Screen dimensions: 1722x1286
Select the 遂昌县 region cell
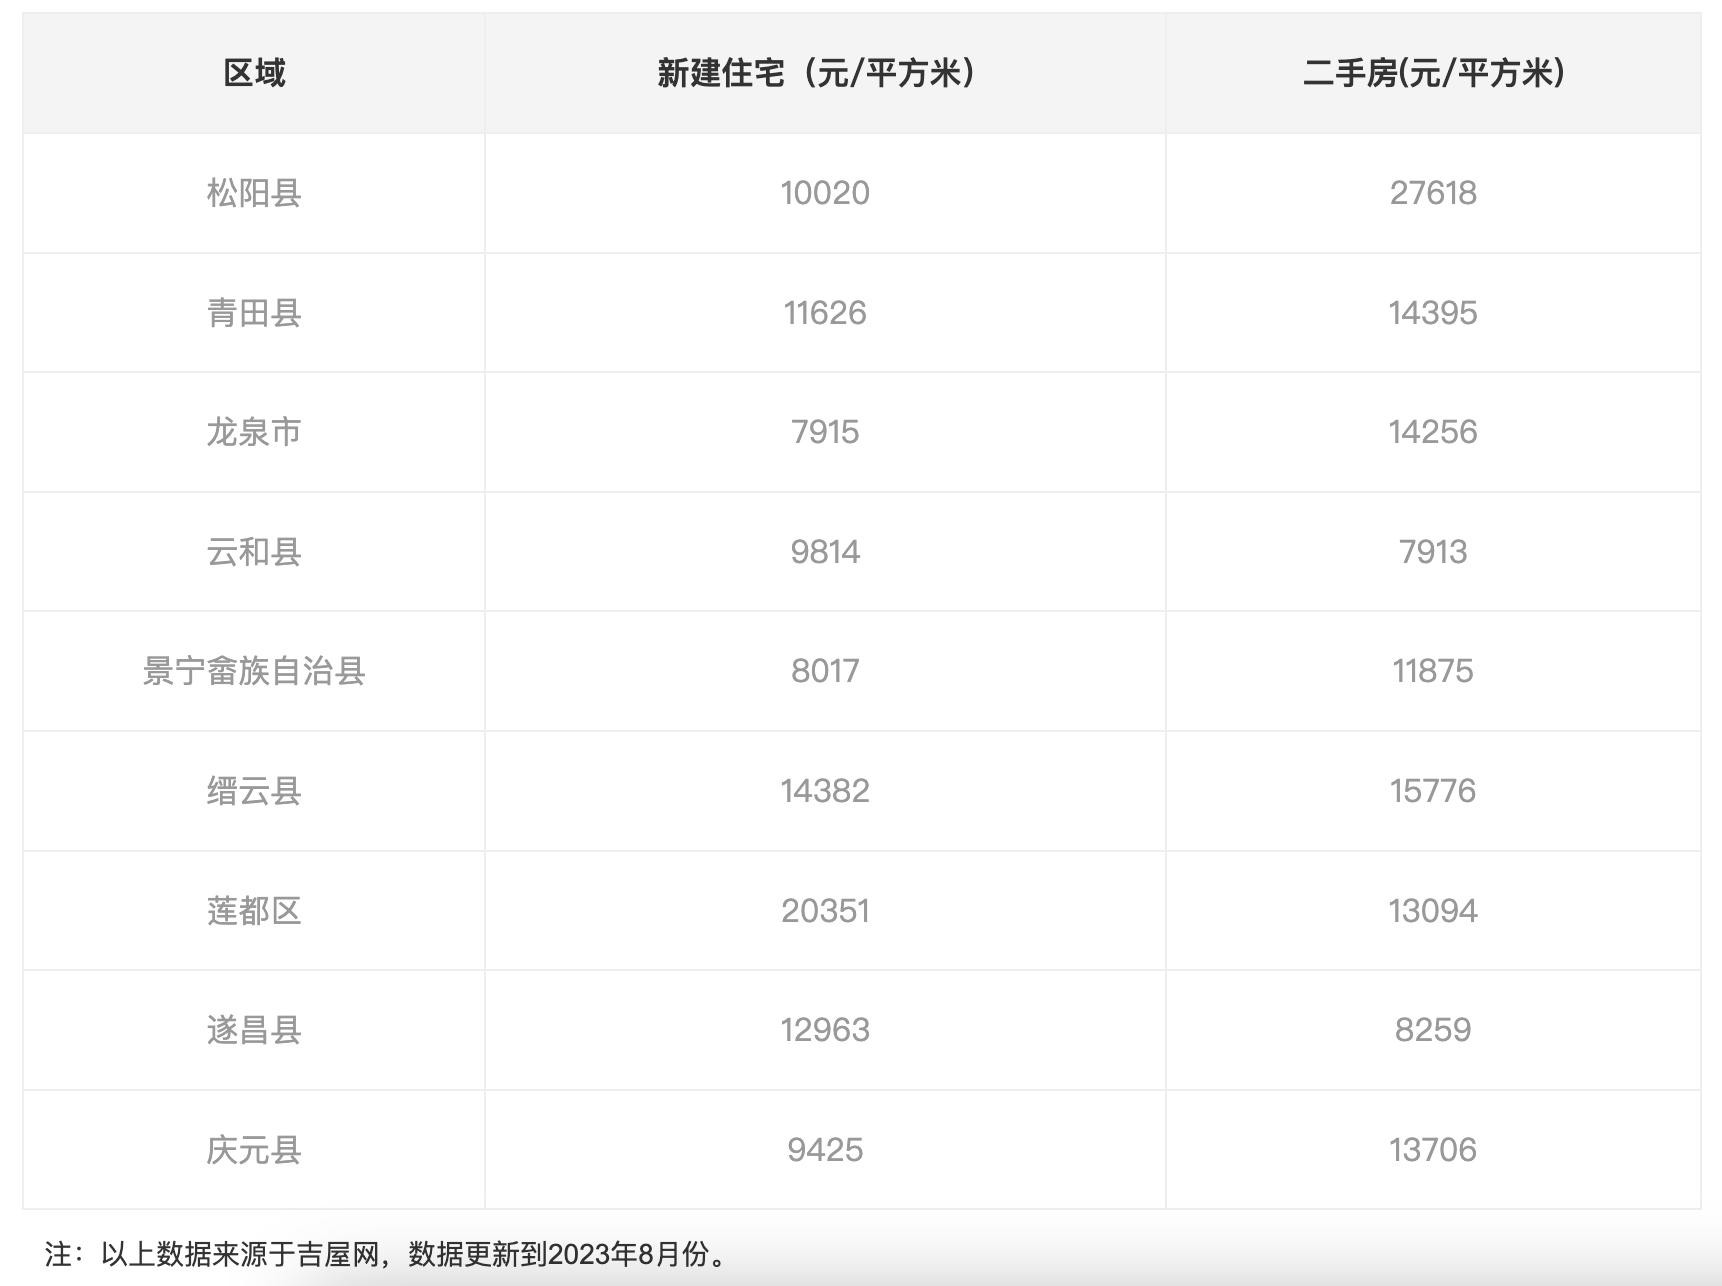pyautogui.click(x=254, y=1030)
